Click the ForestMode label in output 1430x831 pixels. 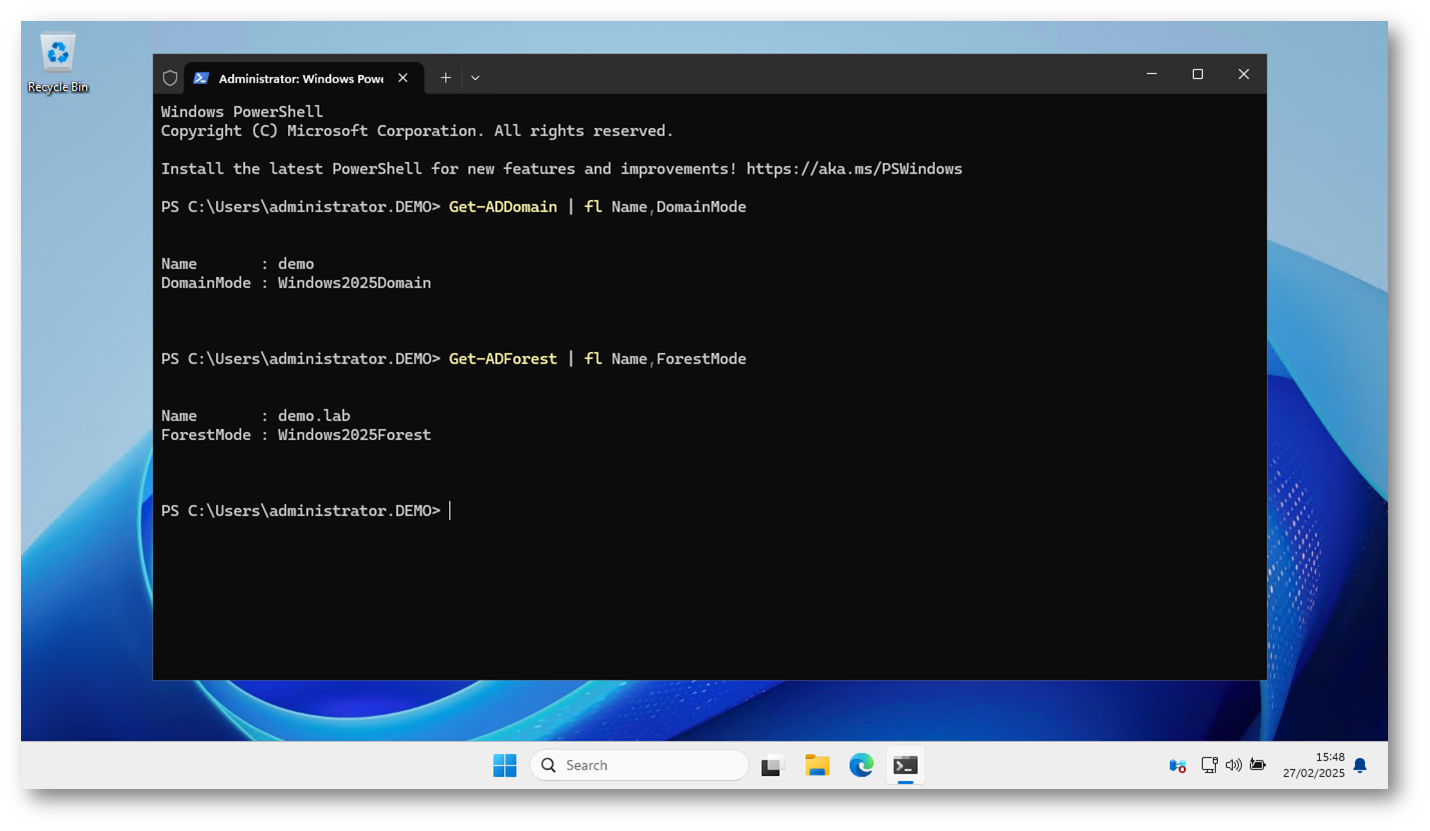[206, 435]
